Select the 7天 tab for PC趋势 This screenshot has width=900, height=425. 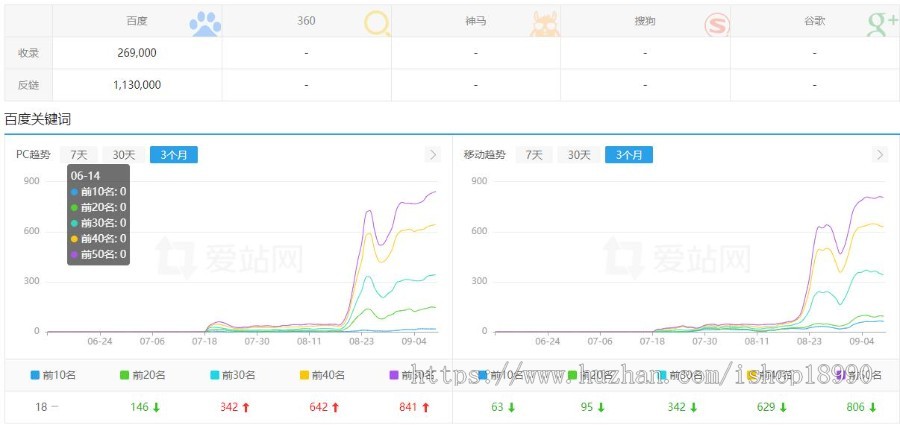coord(79,154)
